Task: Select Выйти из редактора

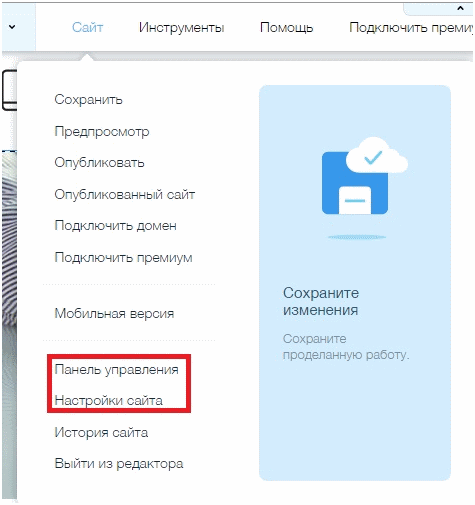Action: tap(119, 464)
